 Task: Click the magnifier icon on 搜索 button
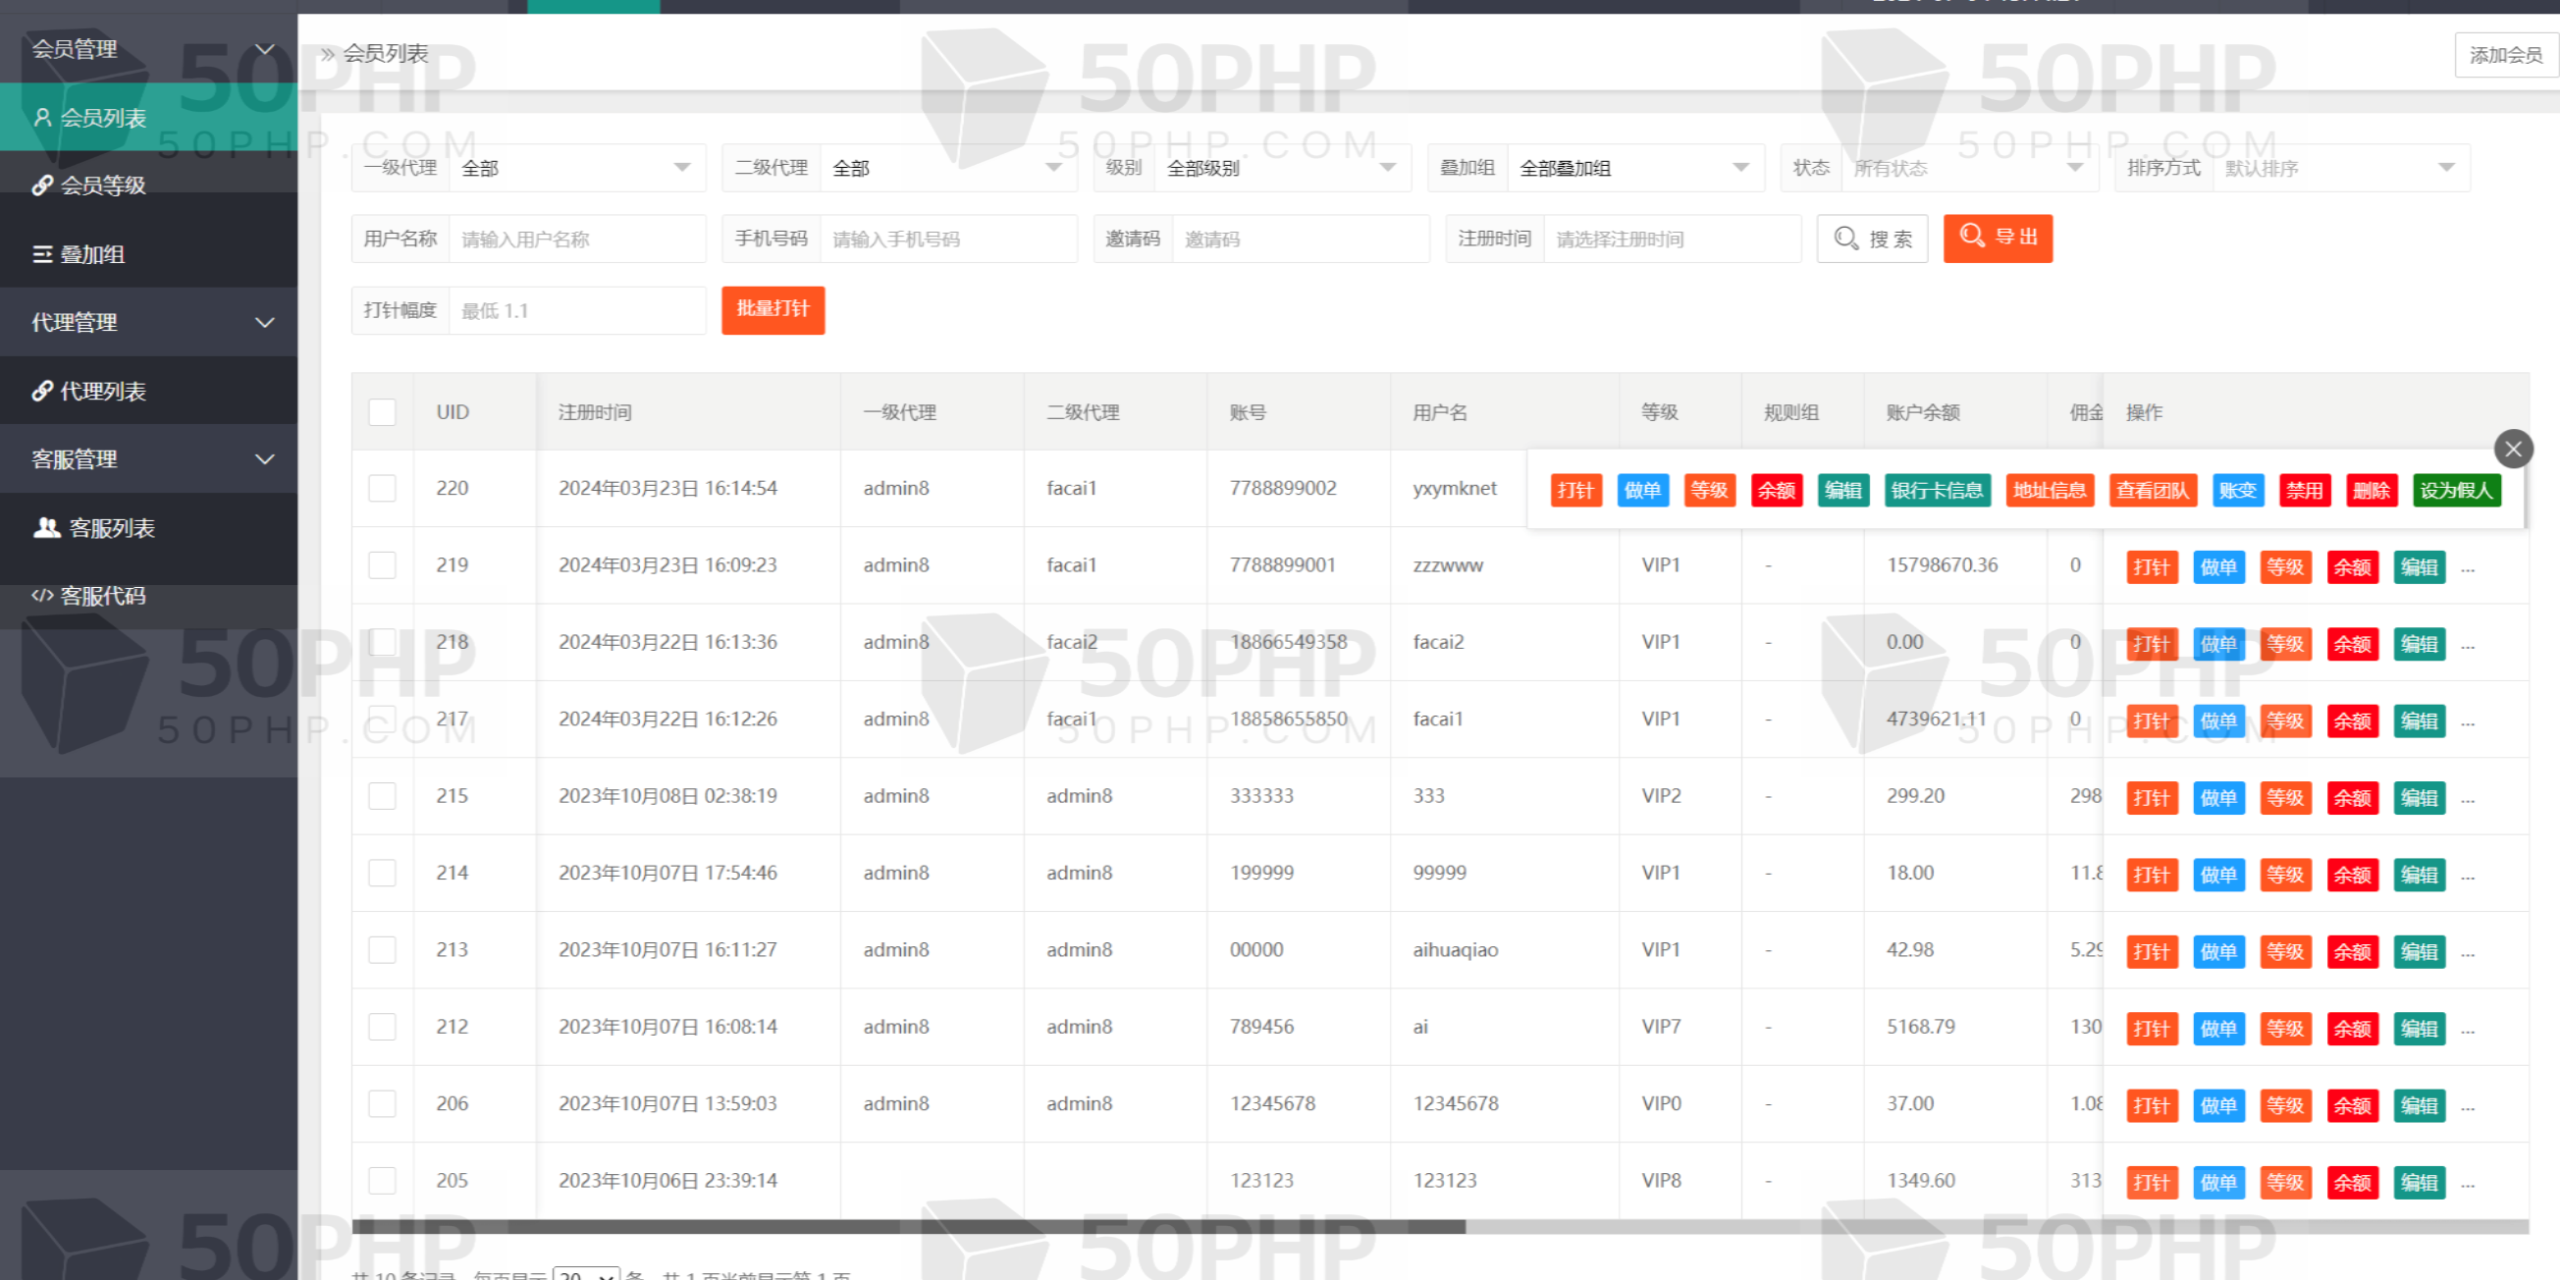coord(1846,238)
